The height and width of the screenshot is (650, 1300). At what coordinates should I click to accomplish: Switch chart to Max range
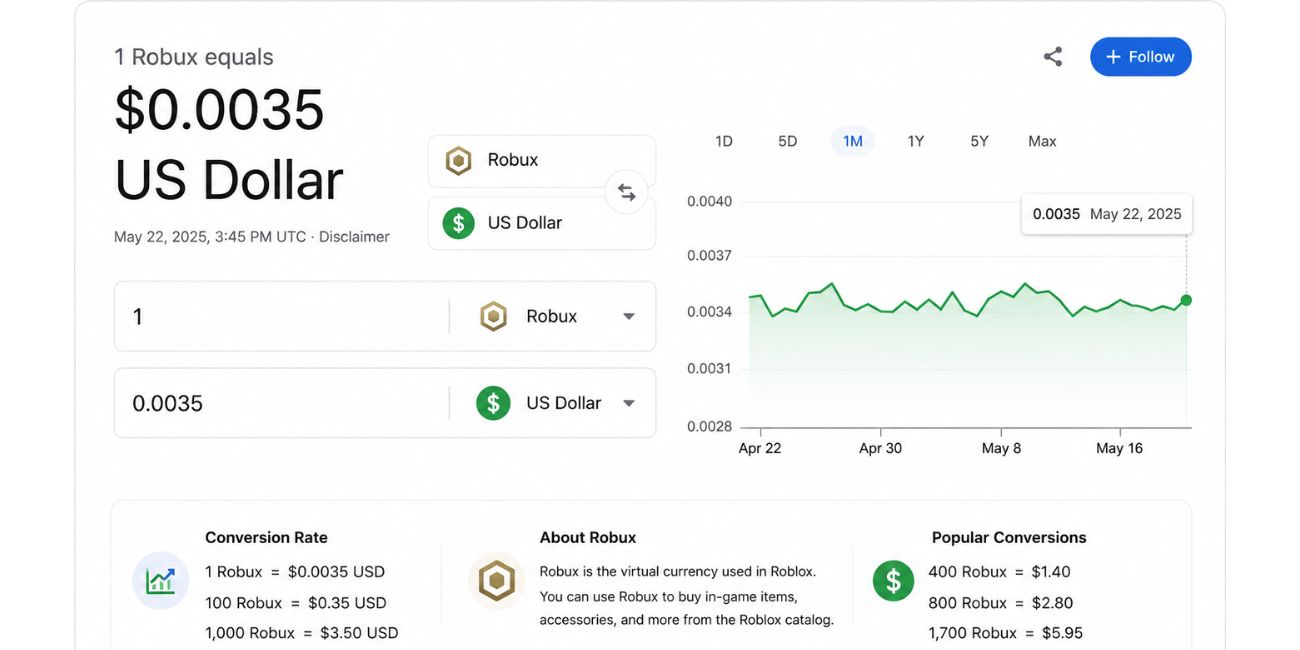(x=1042, y=141)
